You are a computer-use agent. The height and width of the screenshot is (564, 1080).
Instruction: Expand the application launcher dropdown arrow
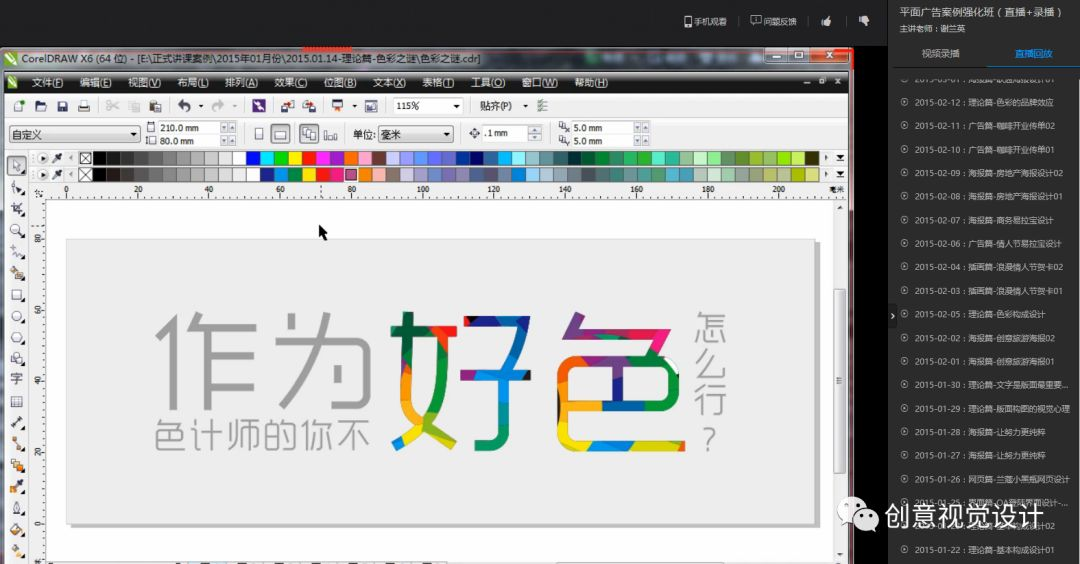(354, 106)
